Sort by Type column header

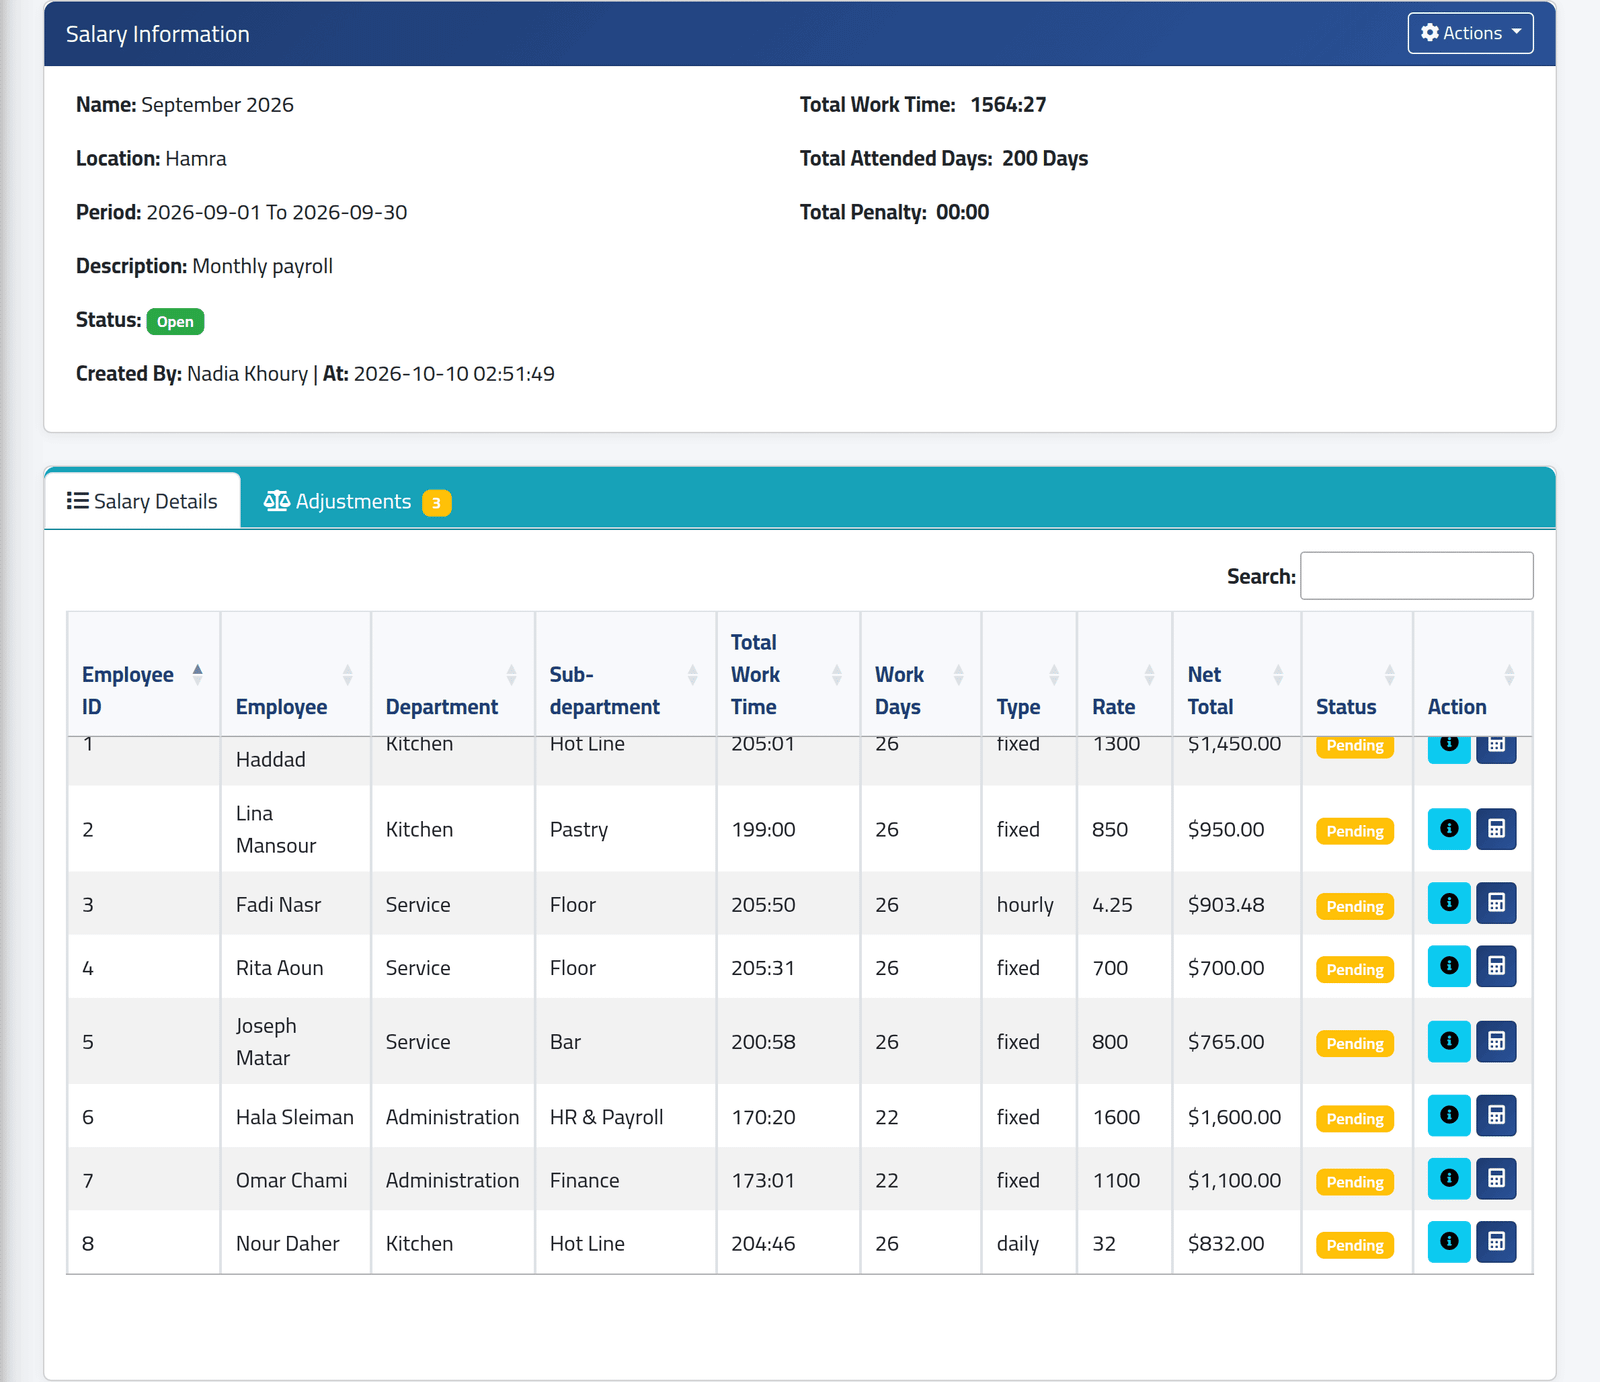tap(1028, 675)
